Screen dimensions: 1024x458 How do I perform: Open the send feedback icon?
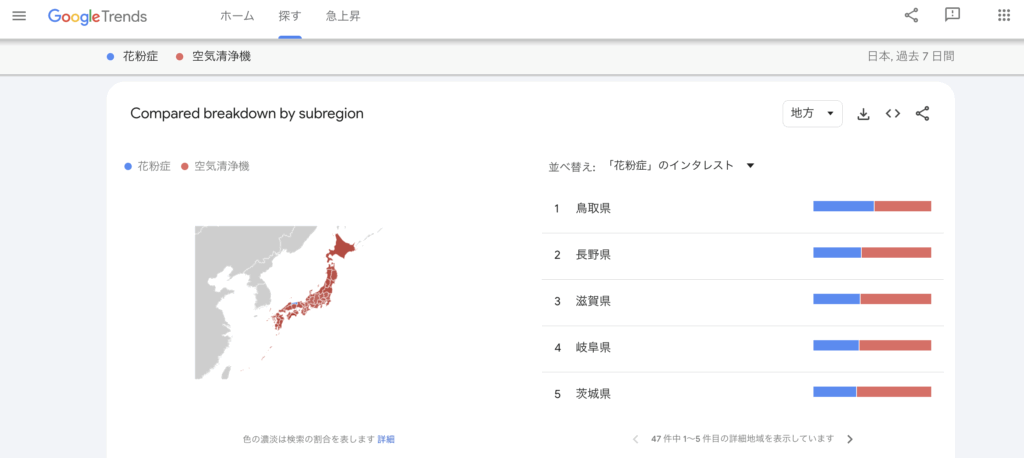(x=952, y=16)
